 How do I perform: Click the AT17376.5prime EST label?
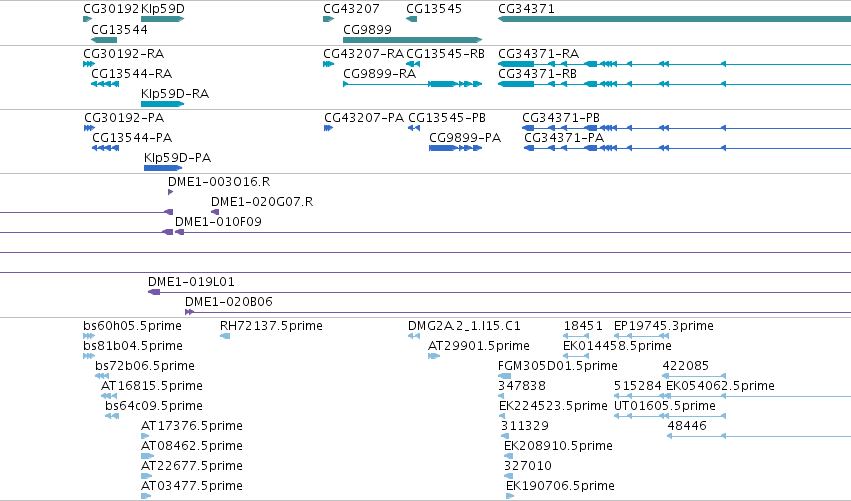192,426
